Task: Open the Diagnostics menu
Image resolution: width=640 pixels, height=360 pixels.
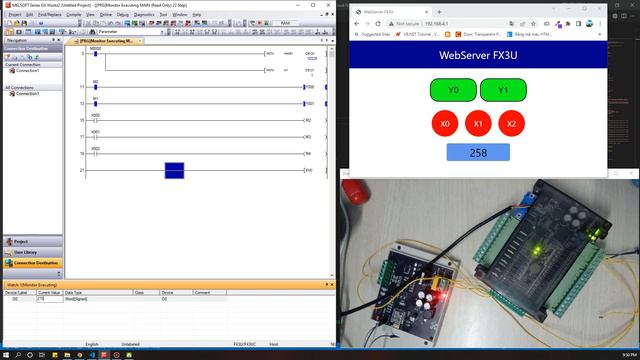Action: [144, 15]
